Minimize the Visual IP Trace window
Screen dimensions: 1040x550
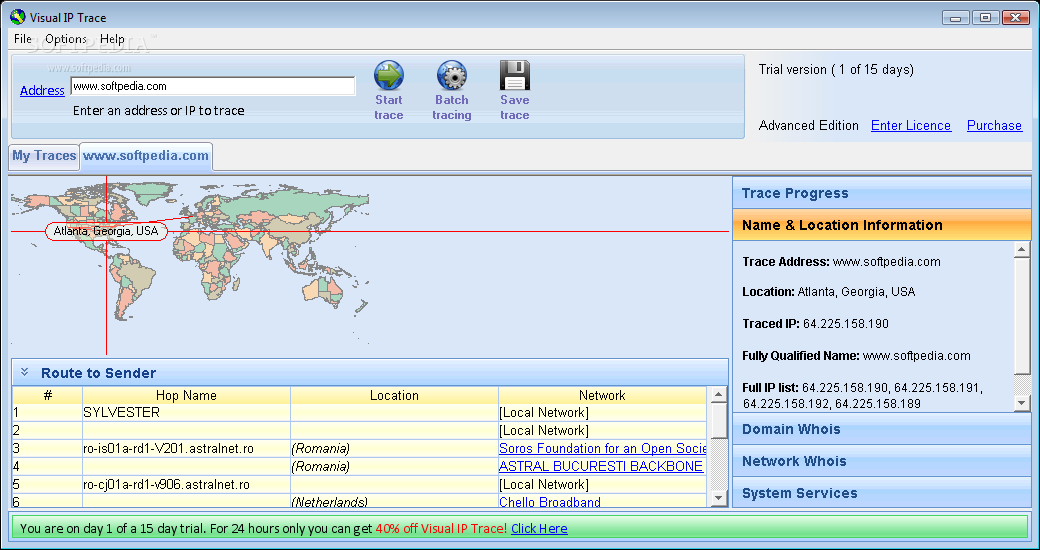pyautogui.click(x=956, y=18)
